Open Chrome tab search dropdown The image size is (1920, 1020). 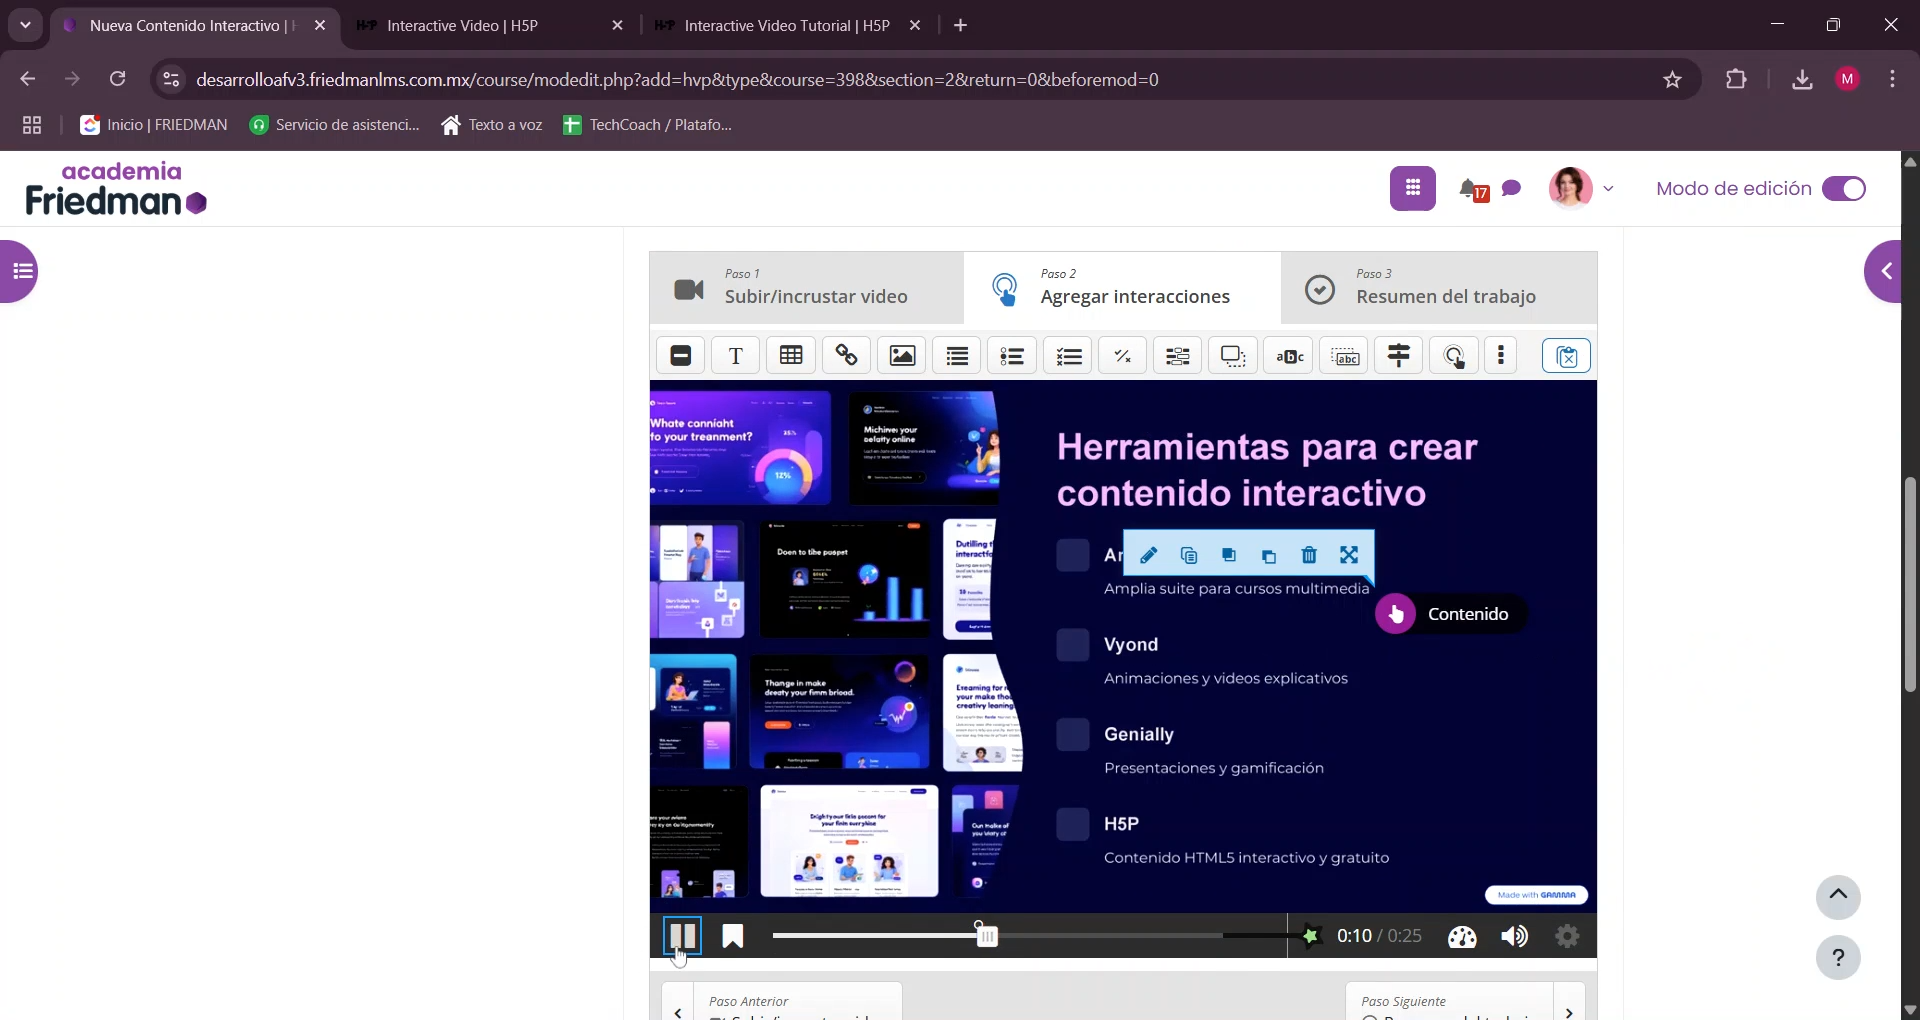pos(25,26)
